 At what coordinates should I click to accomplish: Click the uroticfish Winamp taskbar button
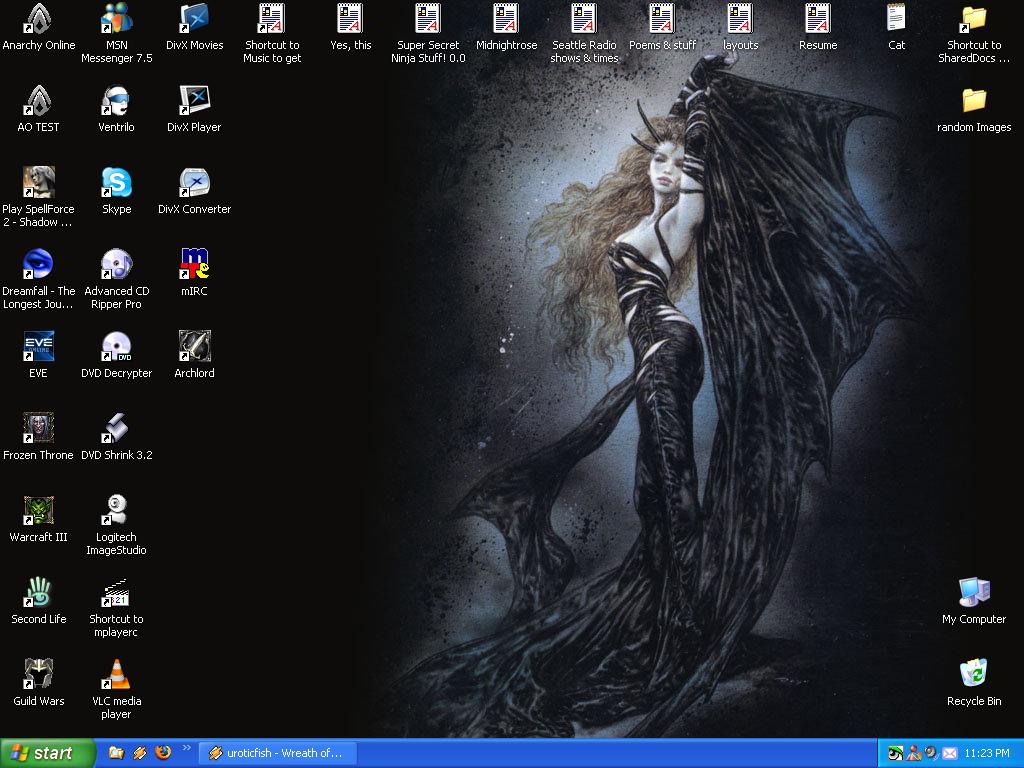tap(276, 753)
